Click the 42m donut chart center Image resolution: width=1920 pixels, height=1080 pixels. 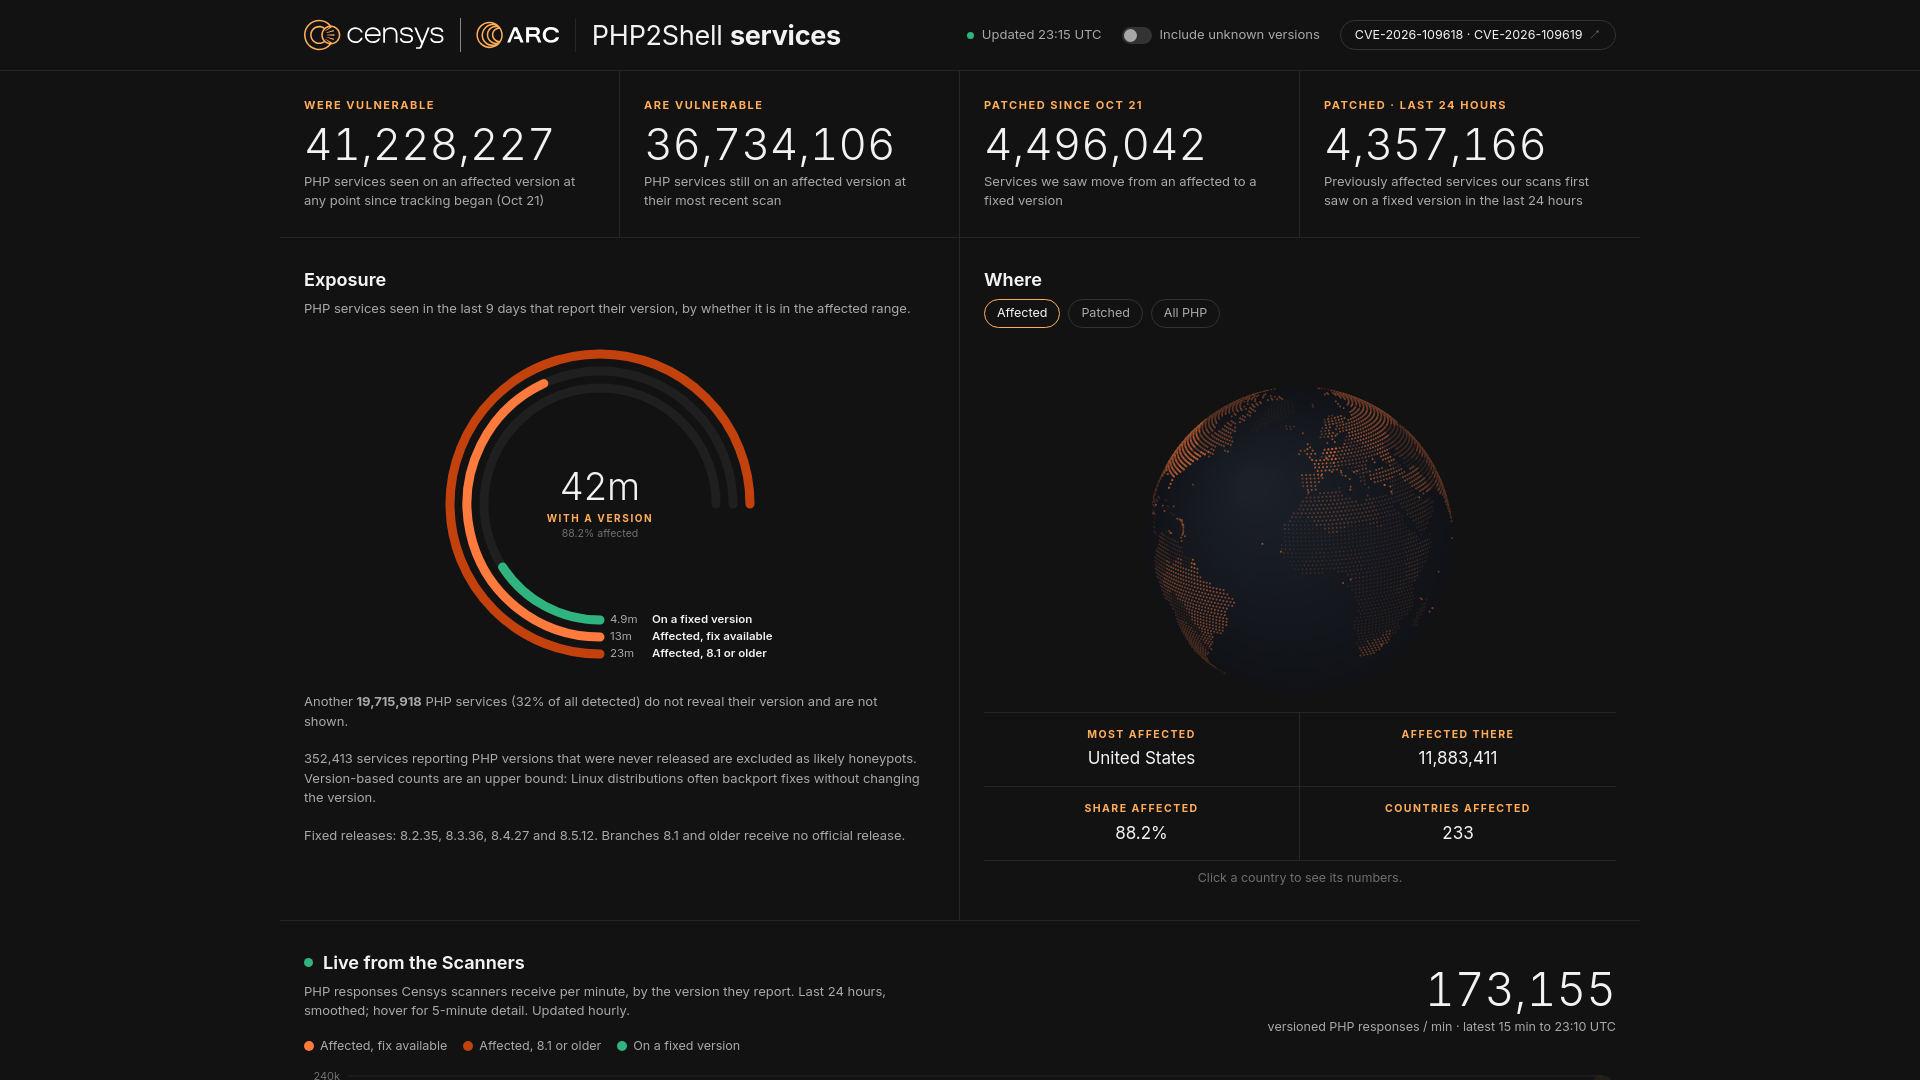pos(600,487)
